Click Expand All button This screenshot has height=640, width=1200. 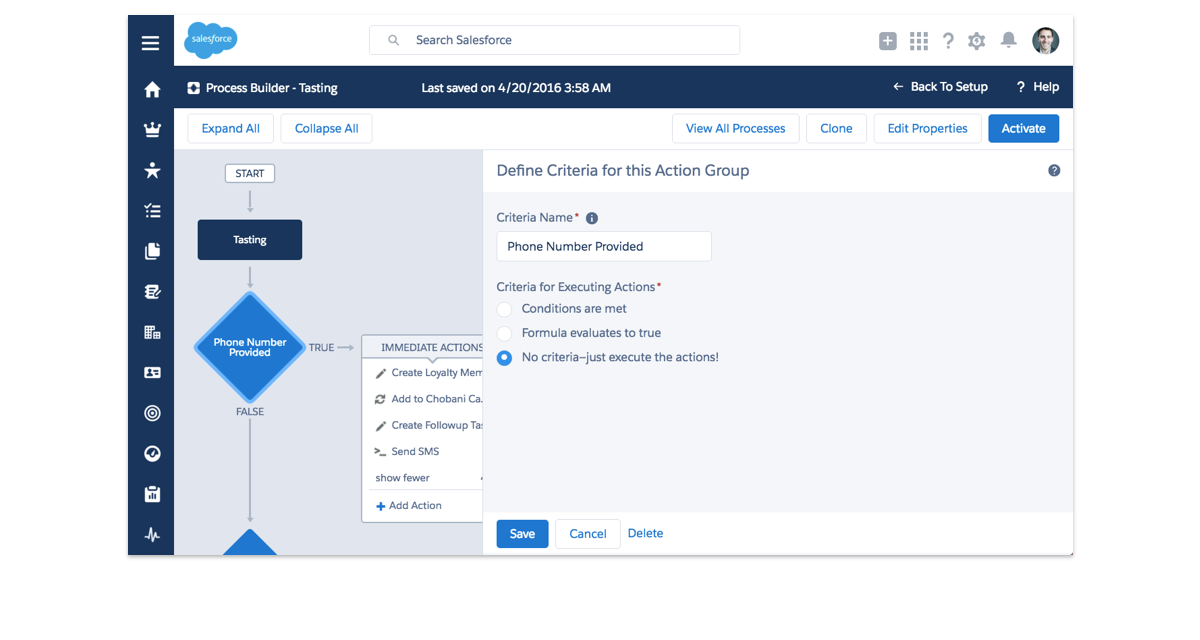230,128
